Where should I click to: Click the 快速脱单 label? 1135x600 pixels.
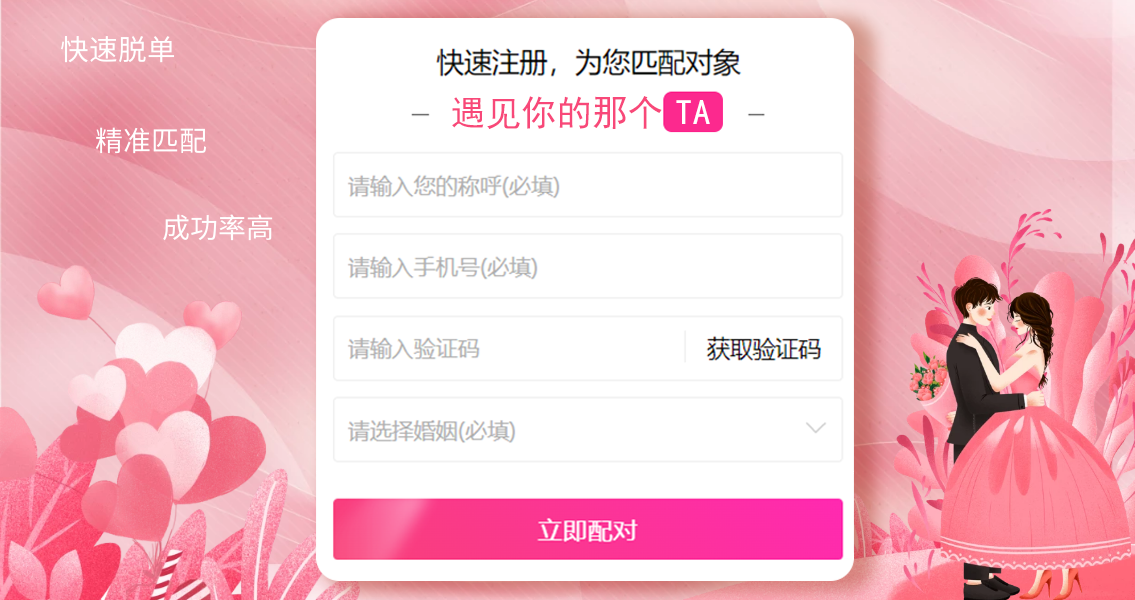pyautogui.click(x=118, y=50)
